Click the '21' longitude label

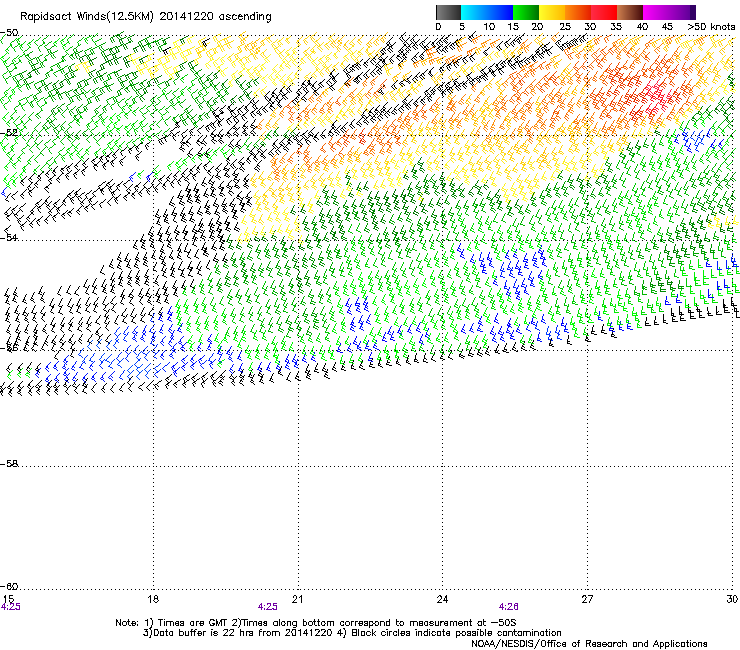click(x=297, y=599)
